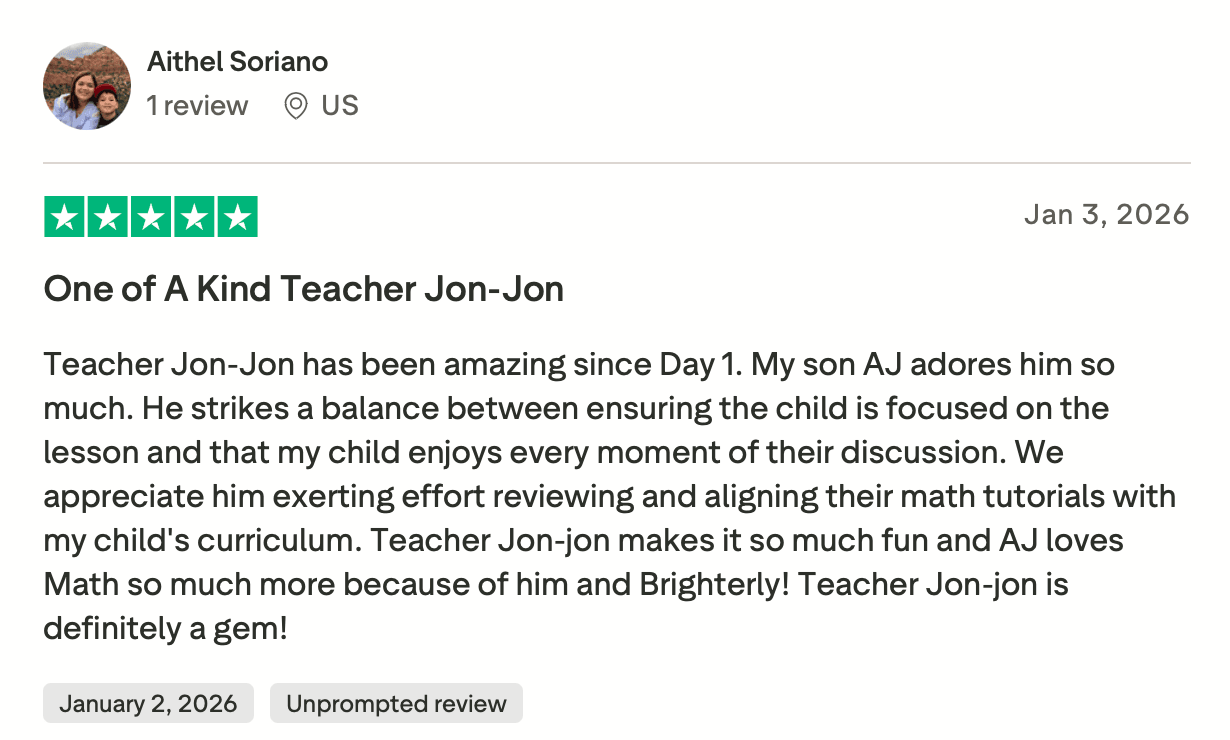Image resolution: width=1230 pixels, height=740 pixels.
Task: Open the "One of A Kind Teacher Jon-Jon" title
Action: coord(303,289)
